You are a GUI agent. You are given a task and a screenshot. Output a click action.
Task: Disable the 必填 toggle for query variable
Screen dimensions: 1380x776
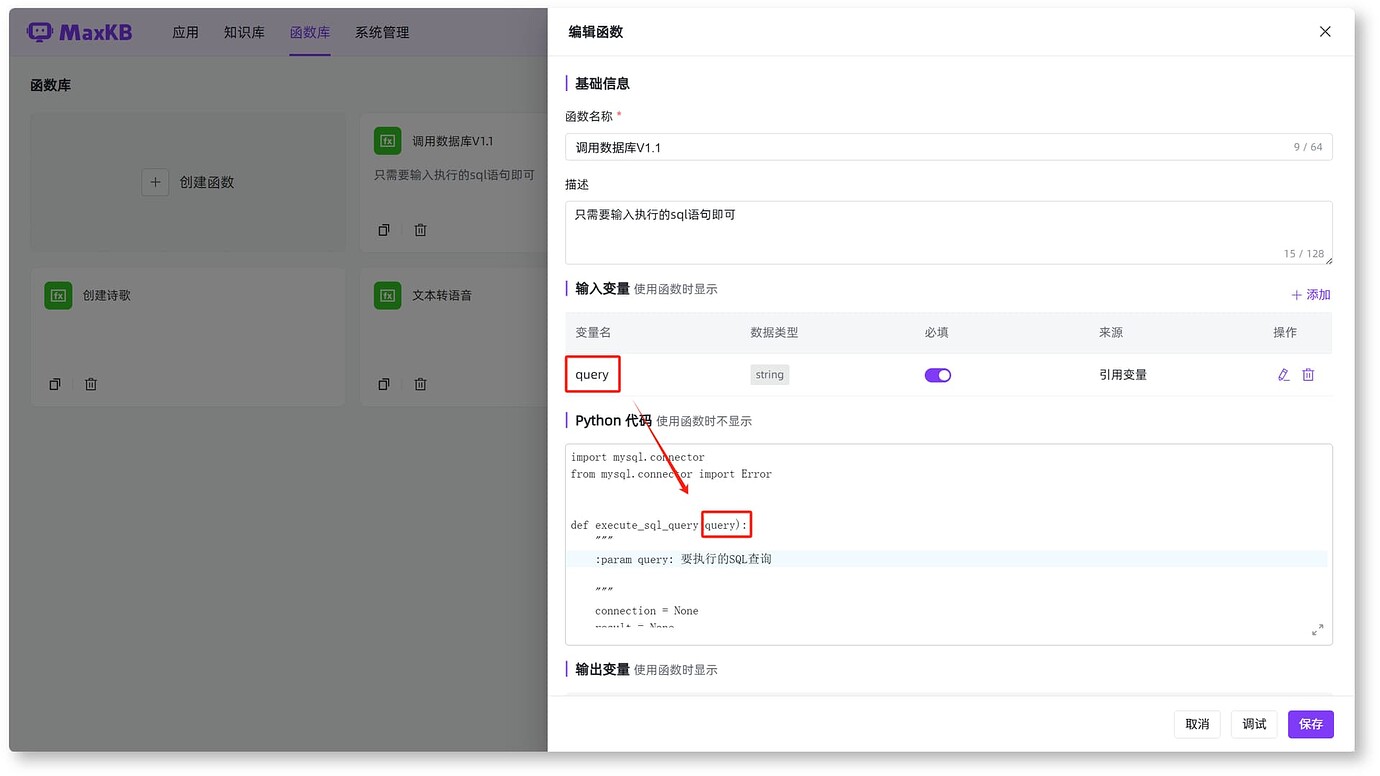937,373
